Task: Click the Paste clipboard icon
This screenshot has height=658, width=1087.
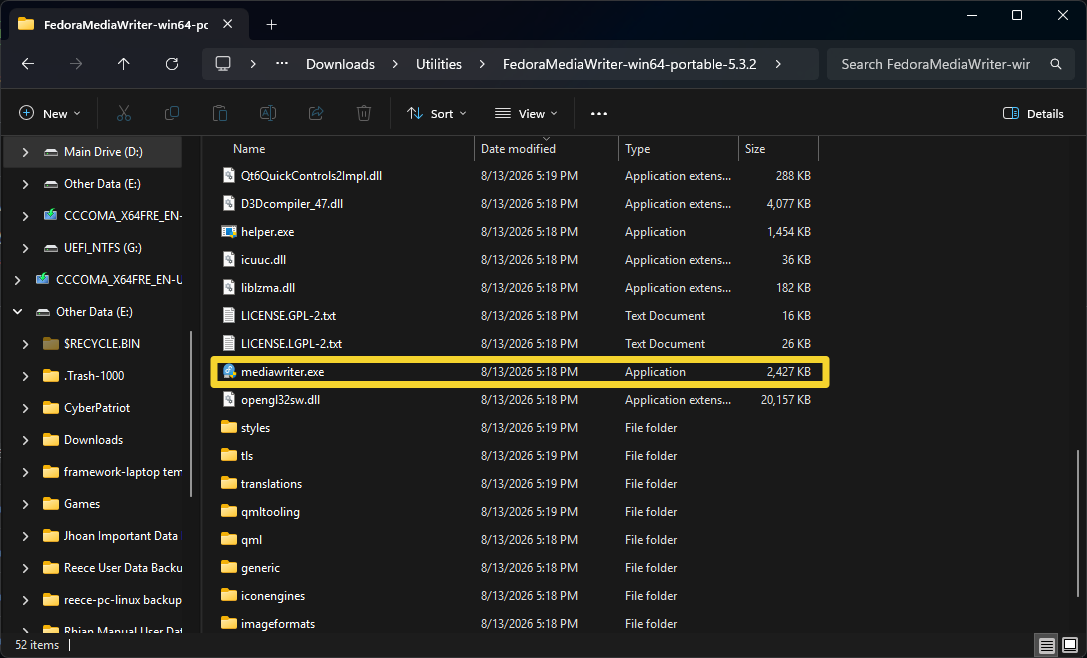Action: [x=220, y=113]
